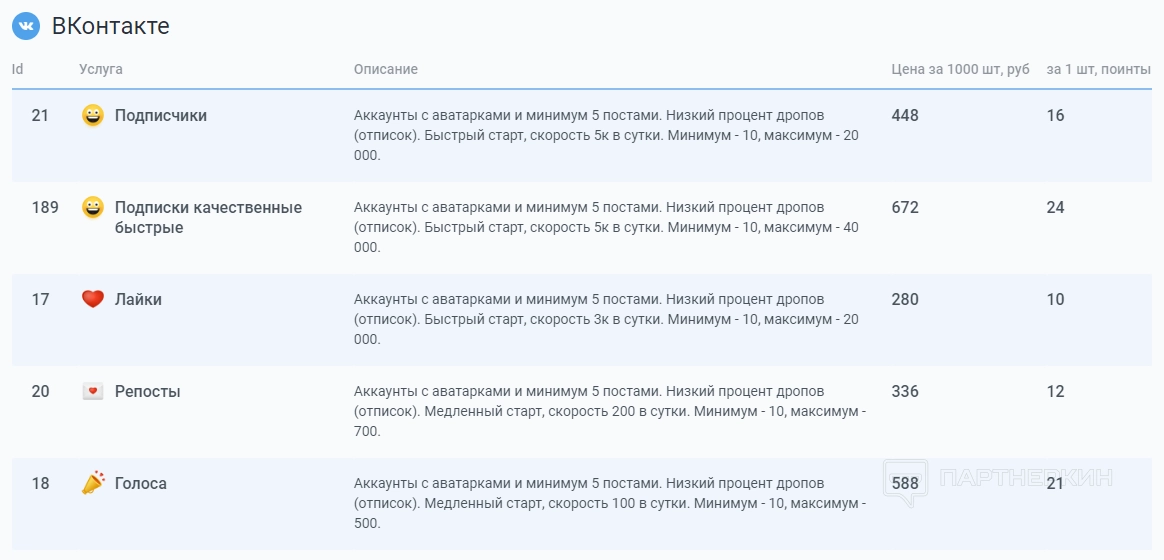Click the smiley emoji beside Подписчики
Screen dimensions: 1164x560
pyautogui.click(x=93, y=116)
